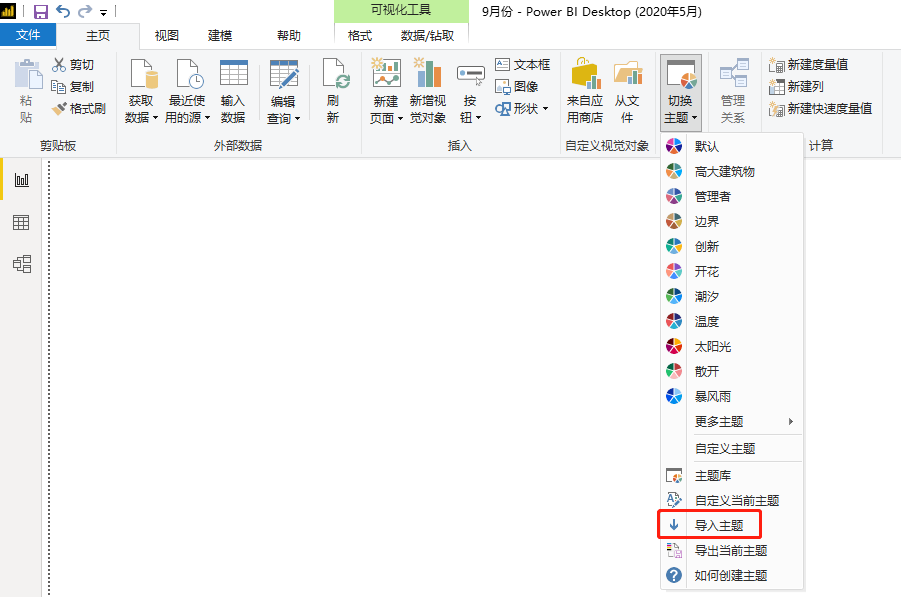
Task: Open the 编辑查询 dropdown
Action: 283,91
